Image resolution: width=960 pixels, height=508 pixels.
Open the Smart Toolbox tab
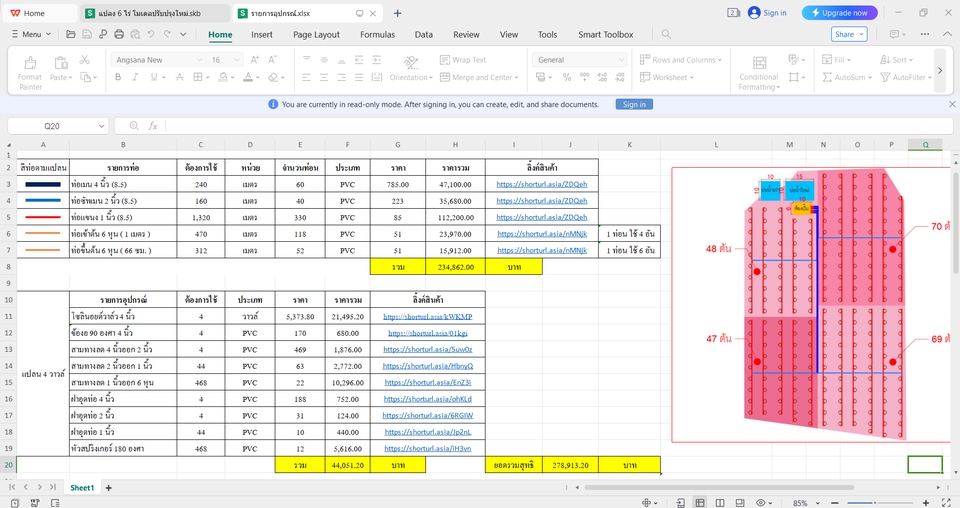click(x=606, y=35)
